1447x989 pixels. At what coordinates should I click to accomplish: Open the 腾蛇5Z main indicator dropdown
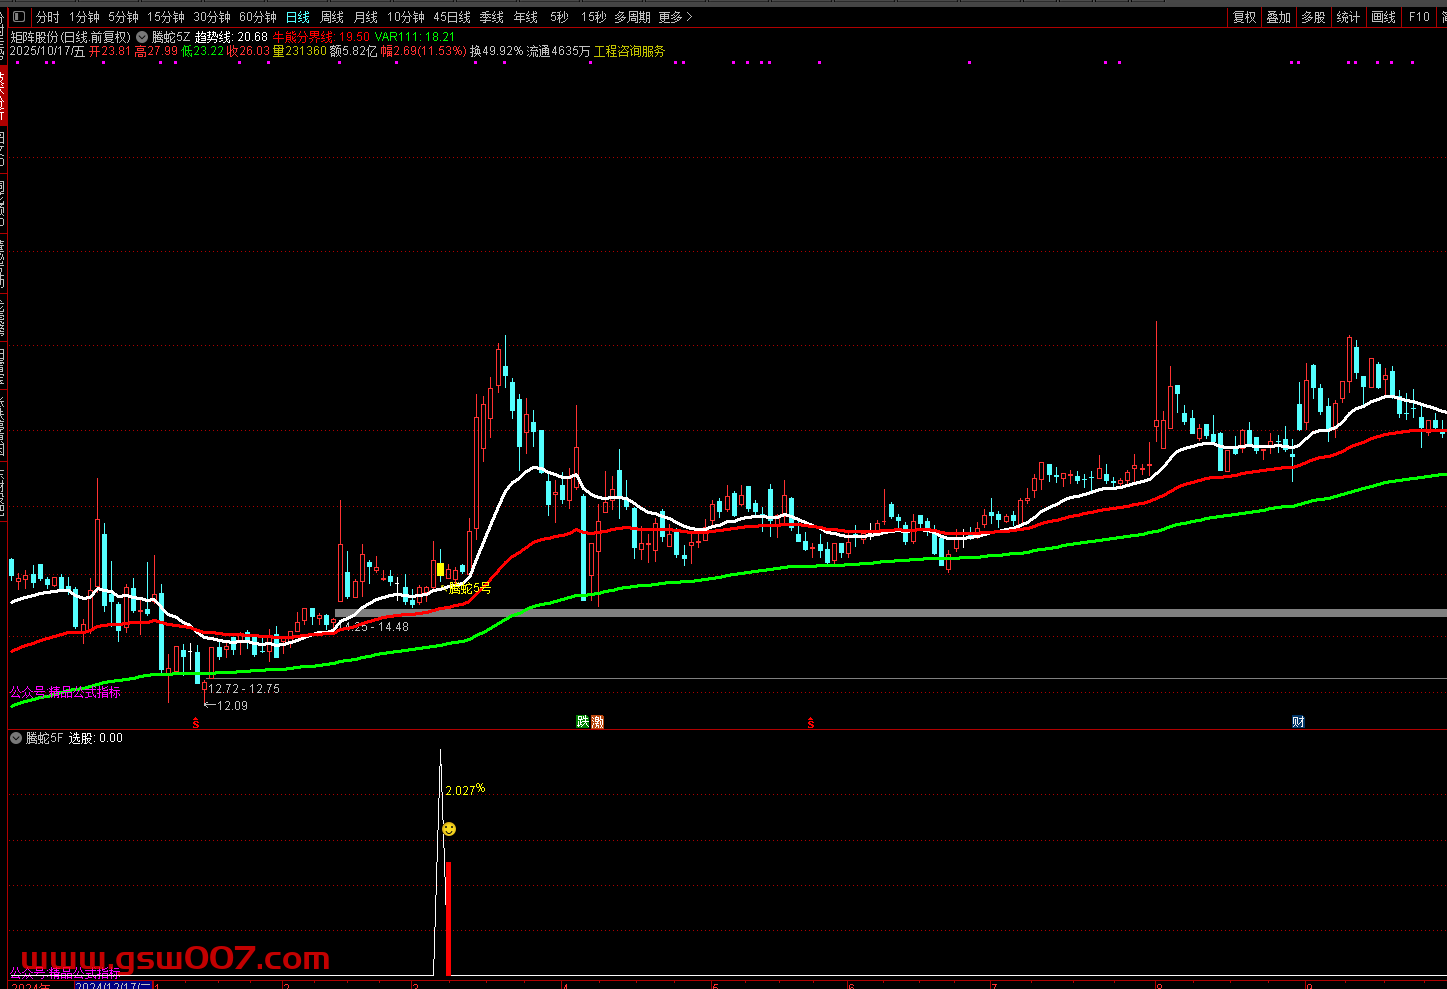click(x=142, y=37)
